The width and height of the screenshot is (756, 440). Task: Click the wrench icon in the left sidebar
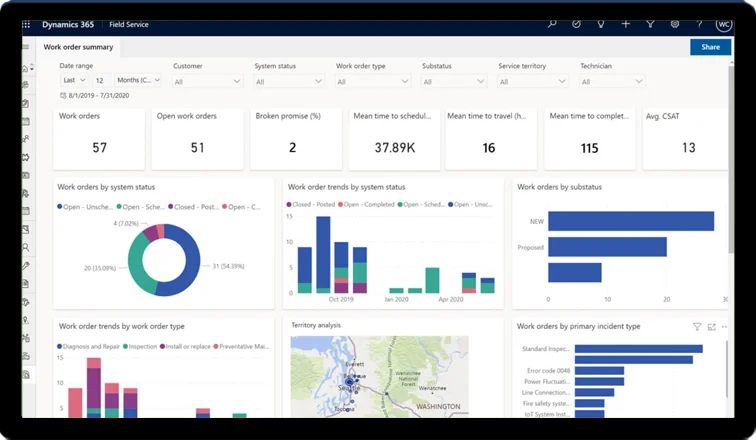(x=26, y=266)
